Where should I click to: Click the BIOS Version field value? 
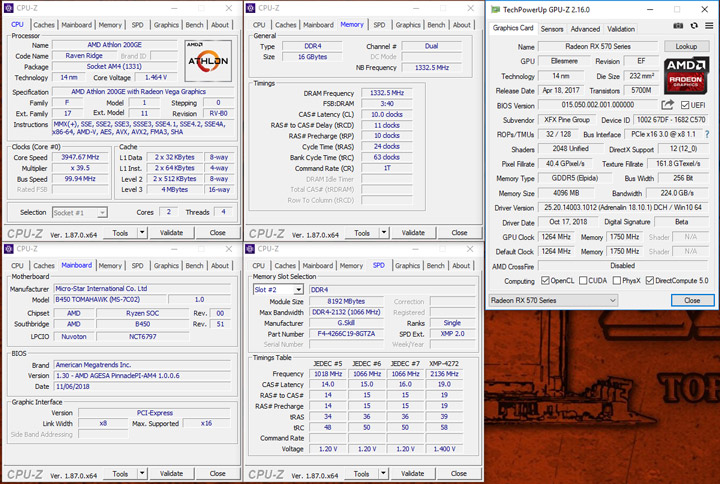click(x=598, y=105)
